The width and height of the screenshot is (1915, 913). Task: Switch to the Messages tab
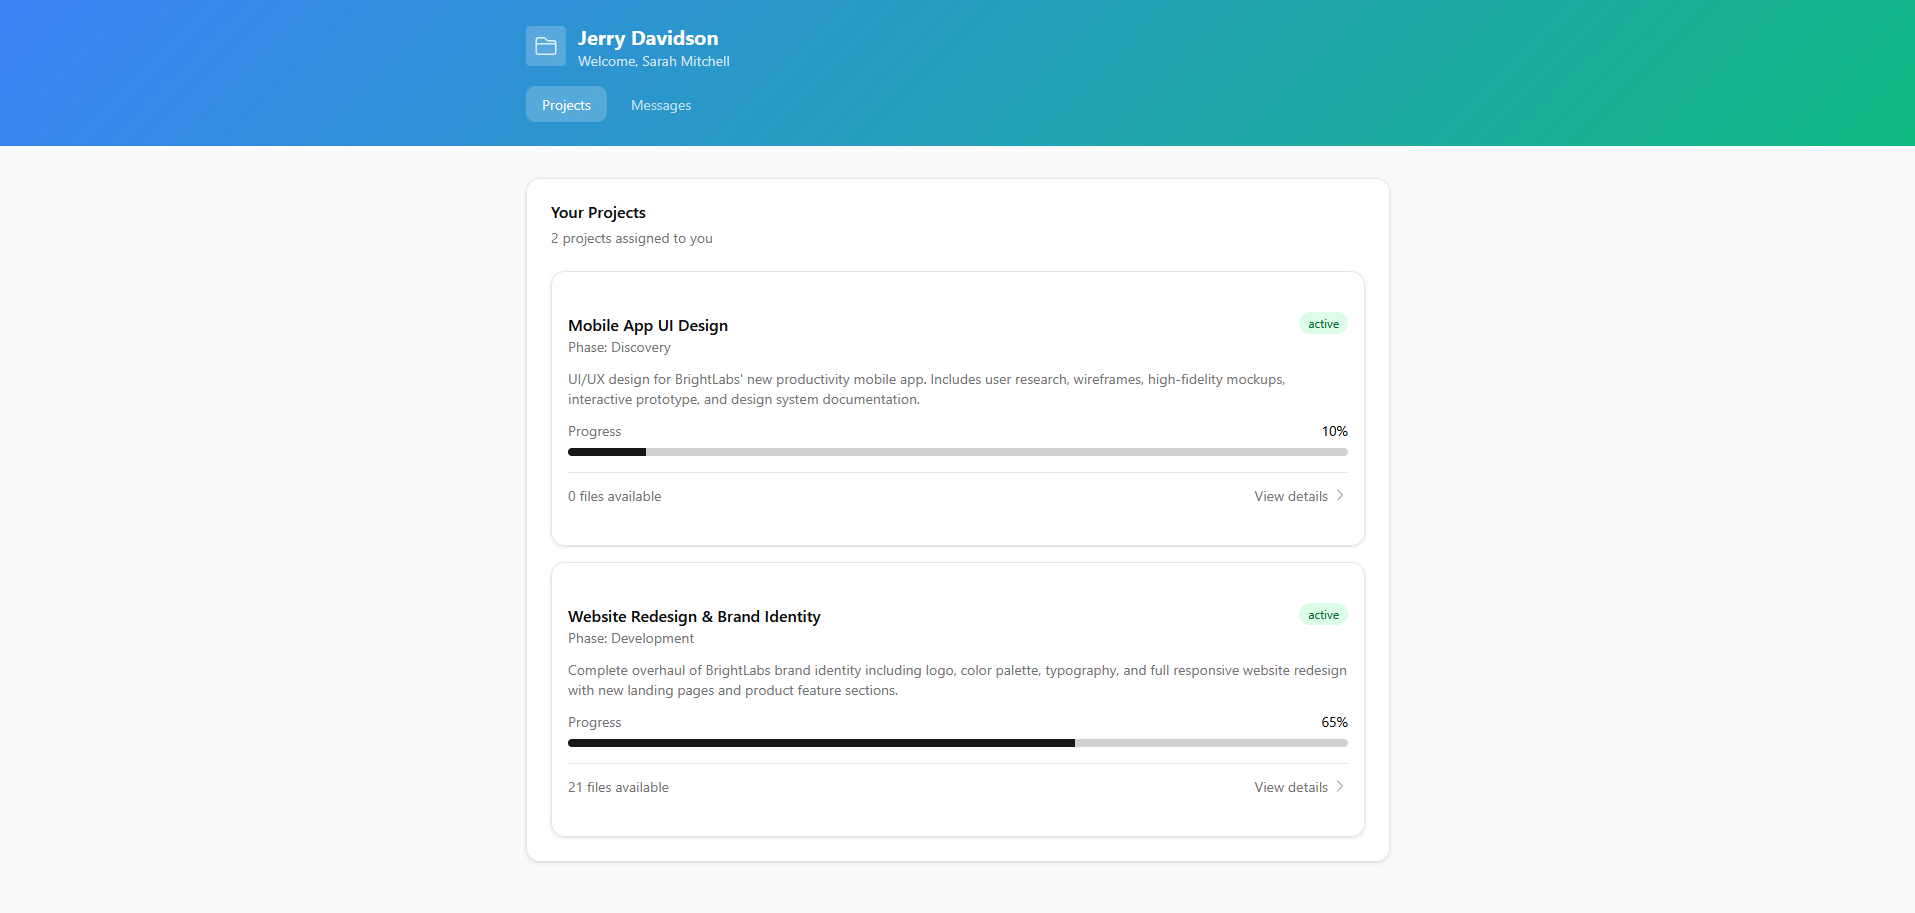(x=660, y=105)
